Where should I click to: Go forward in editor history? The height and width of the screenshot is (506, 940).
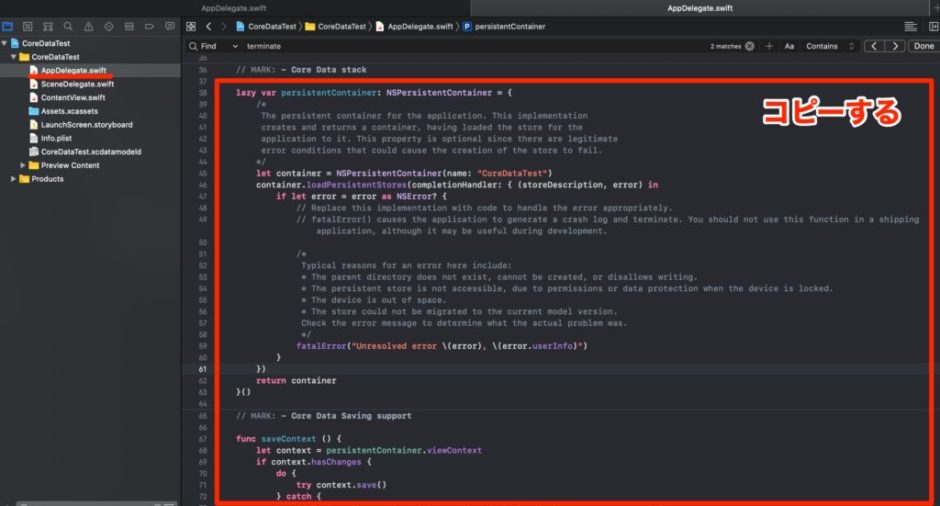coord(224,26)
